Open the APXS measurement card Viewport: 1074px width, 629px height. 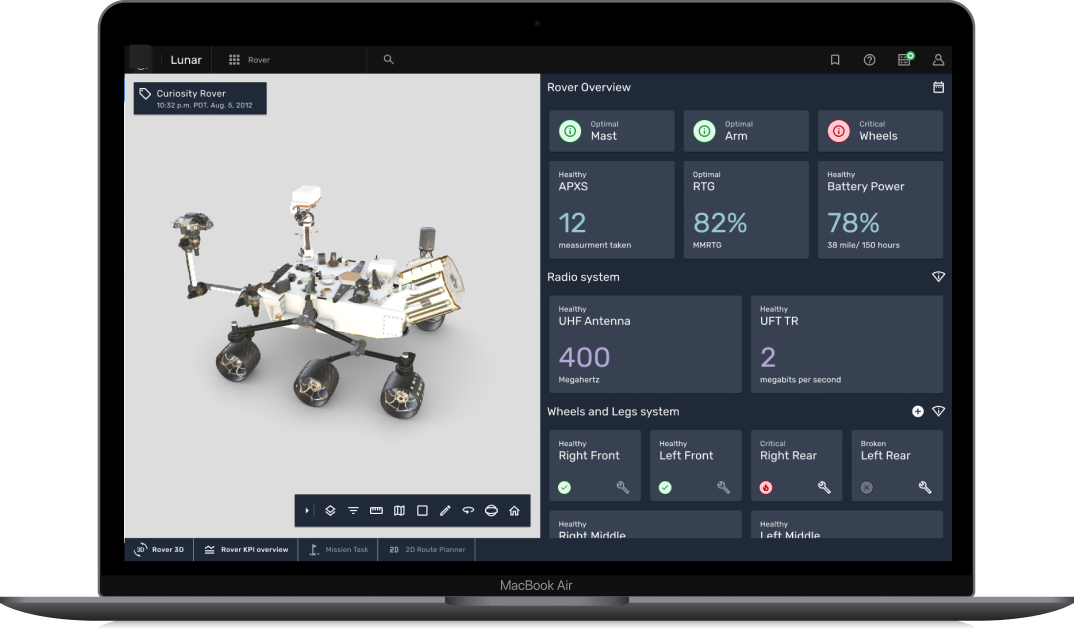(x=612, y=210)
